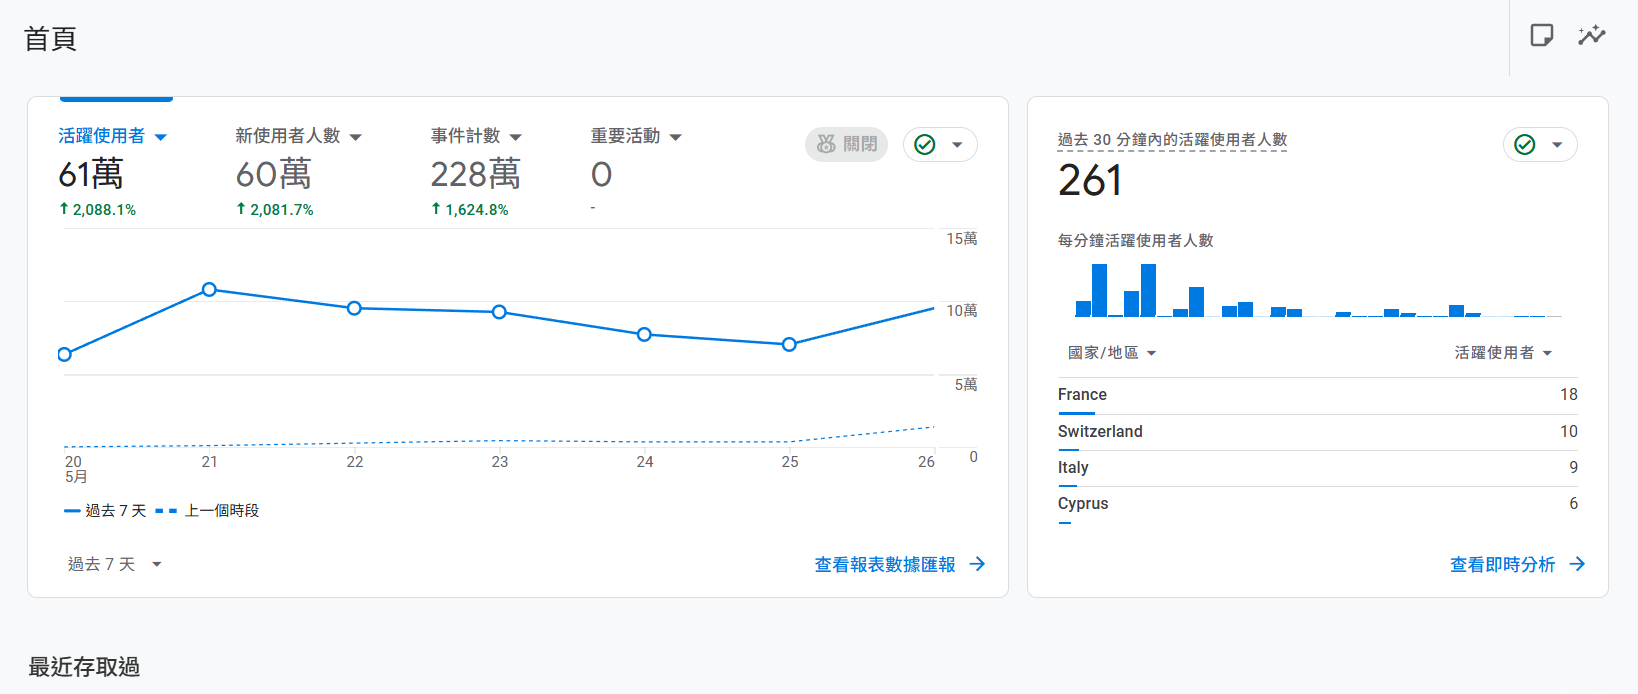Image resolution: width=1638 pixels, height=694 pixels.
Task: Open the 查看即時分析 link
Action: coord(1502,564)
